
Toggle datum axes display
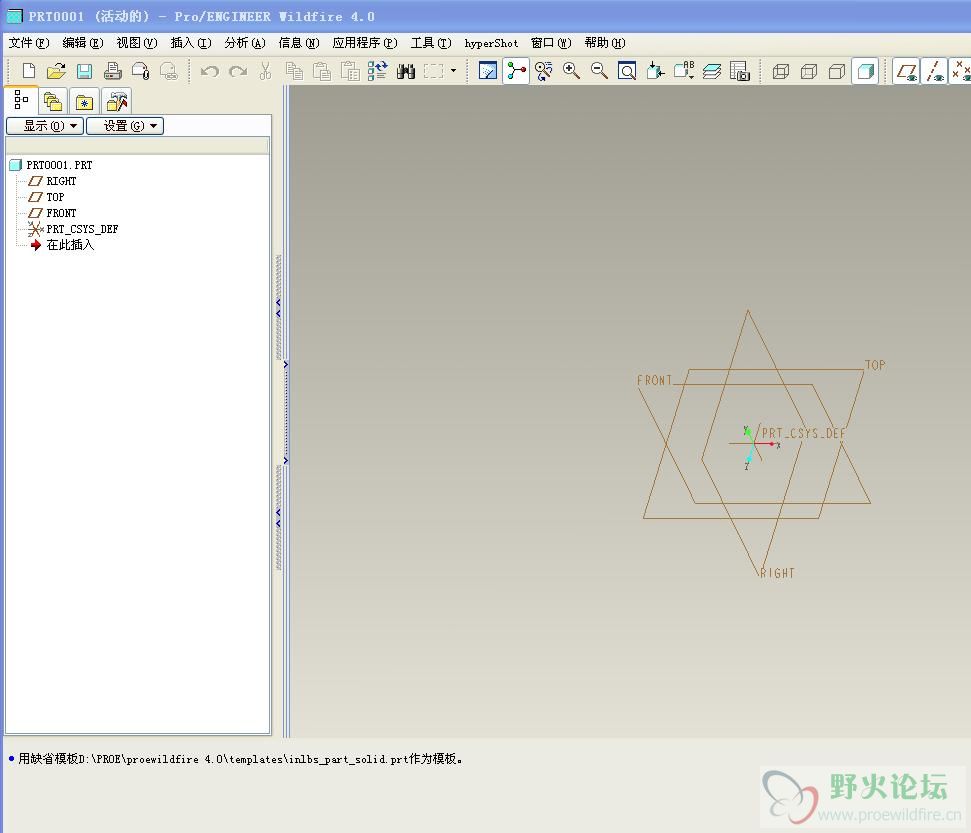935,71
